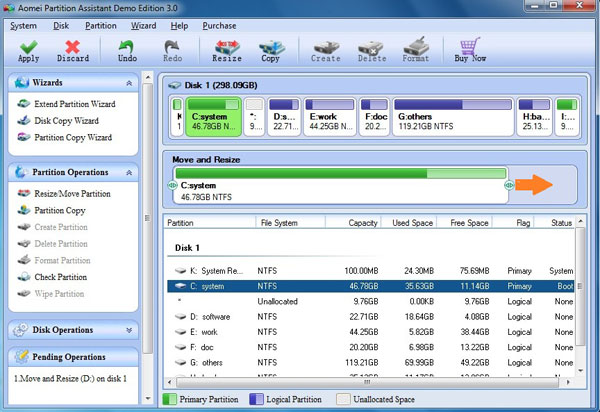The width and height of the screenshot is (600, 412).
Task: Sort by Partition column header
Action: [210, 223]
